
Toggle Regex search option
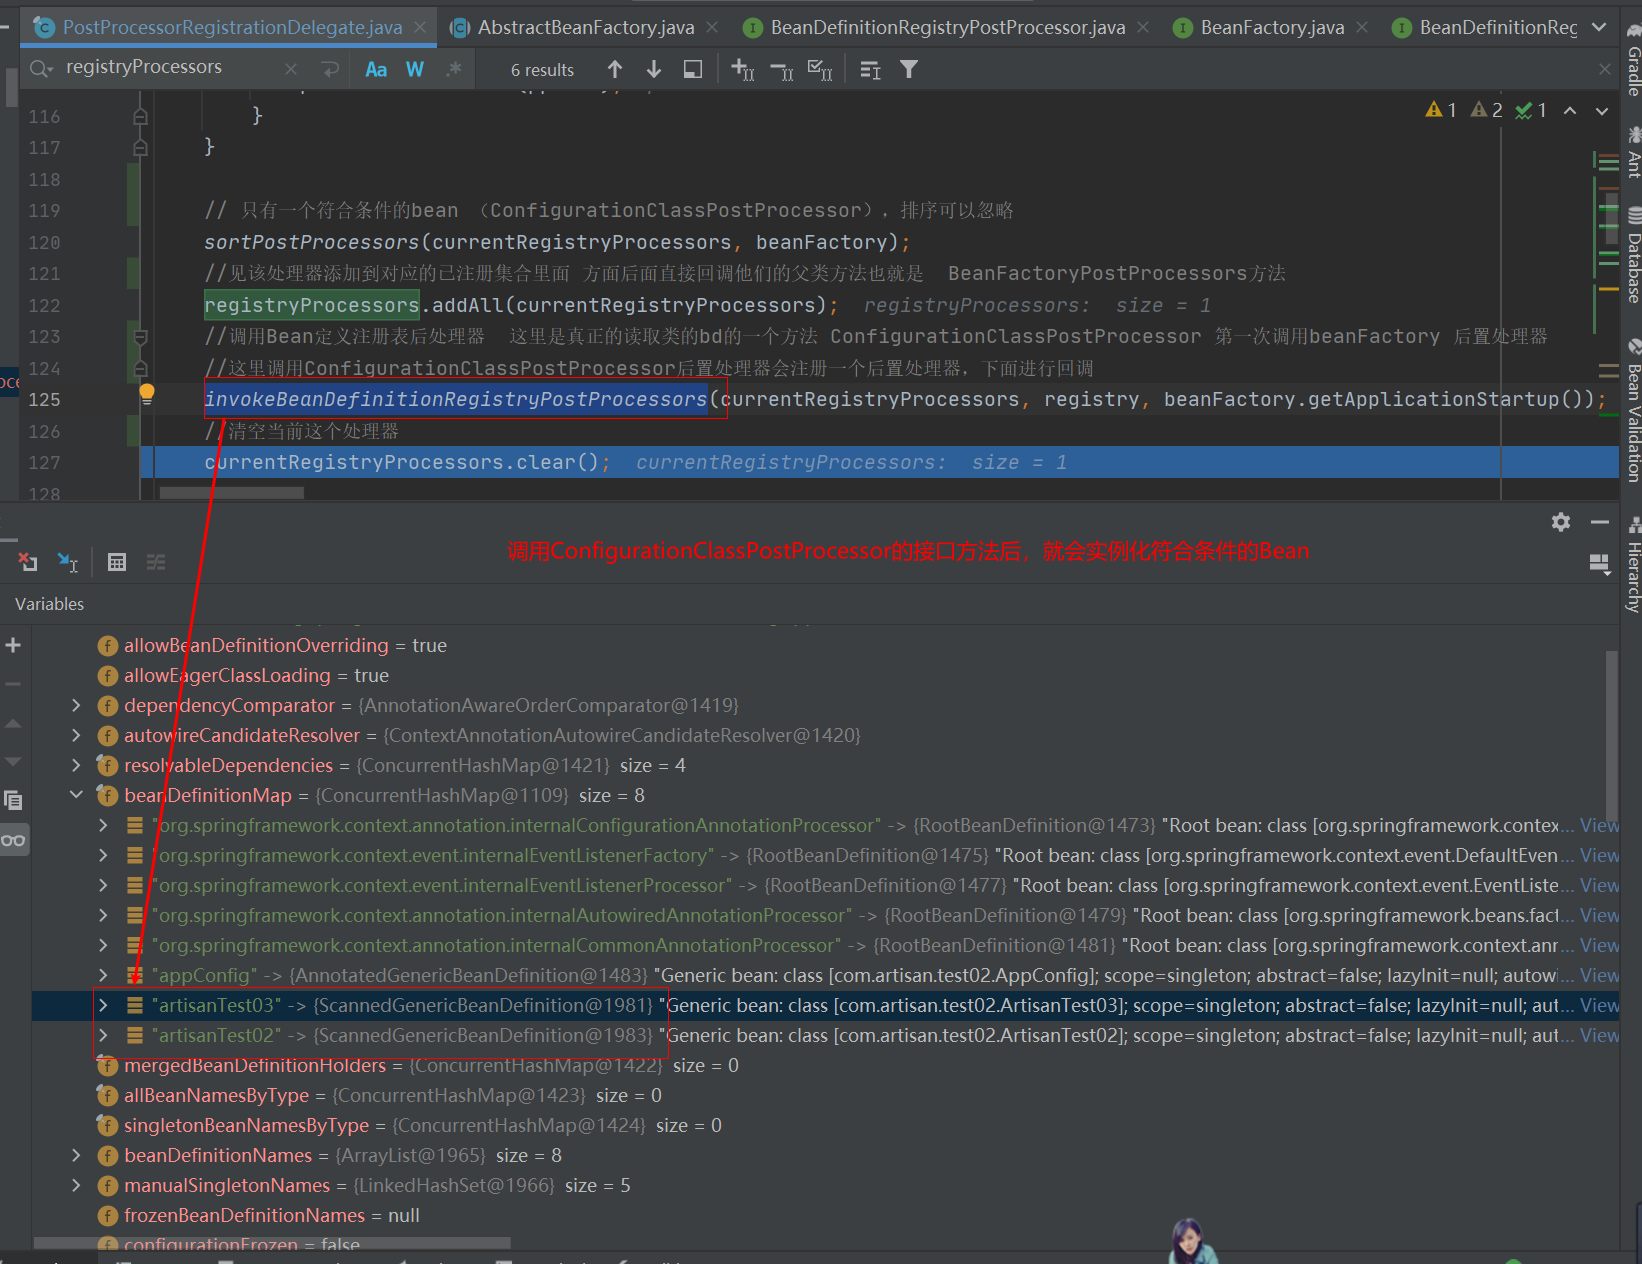pos(454,69)
